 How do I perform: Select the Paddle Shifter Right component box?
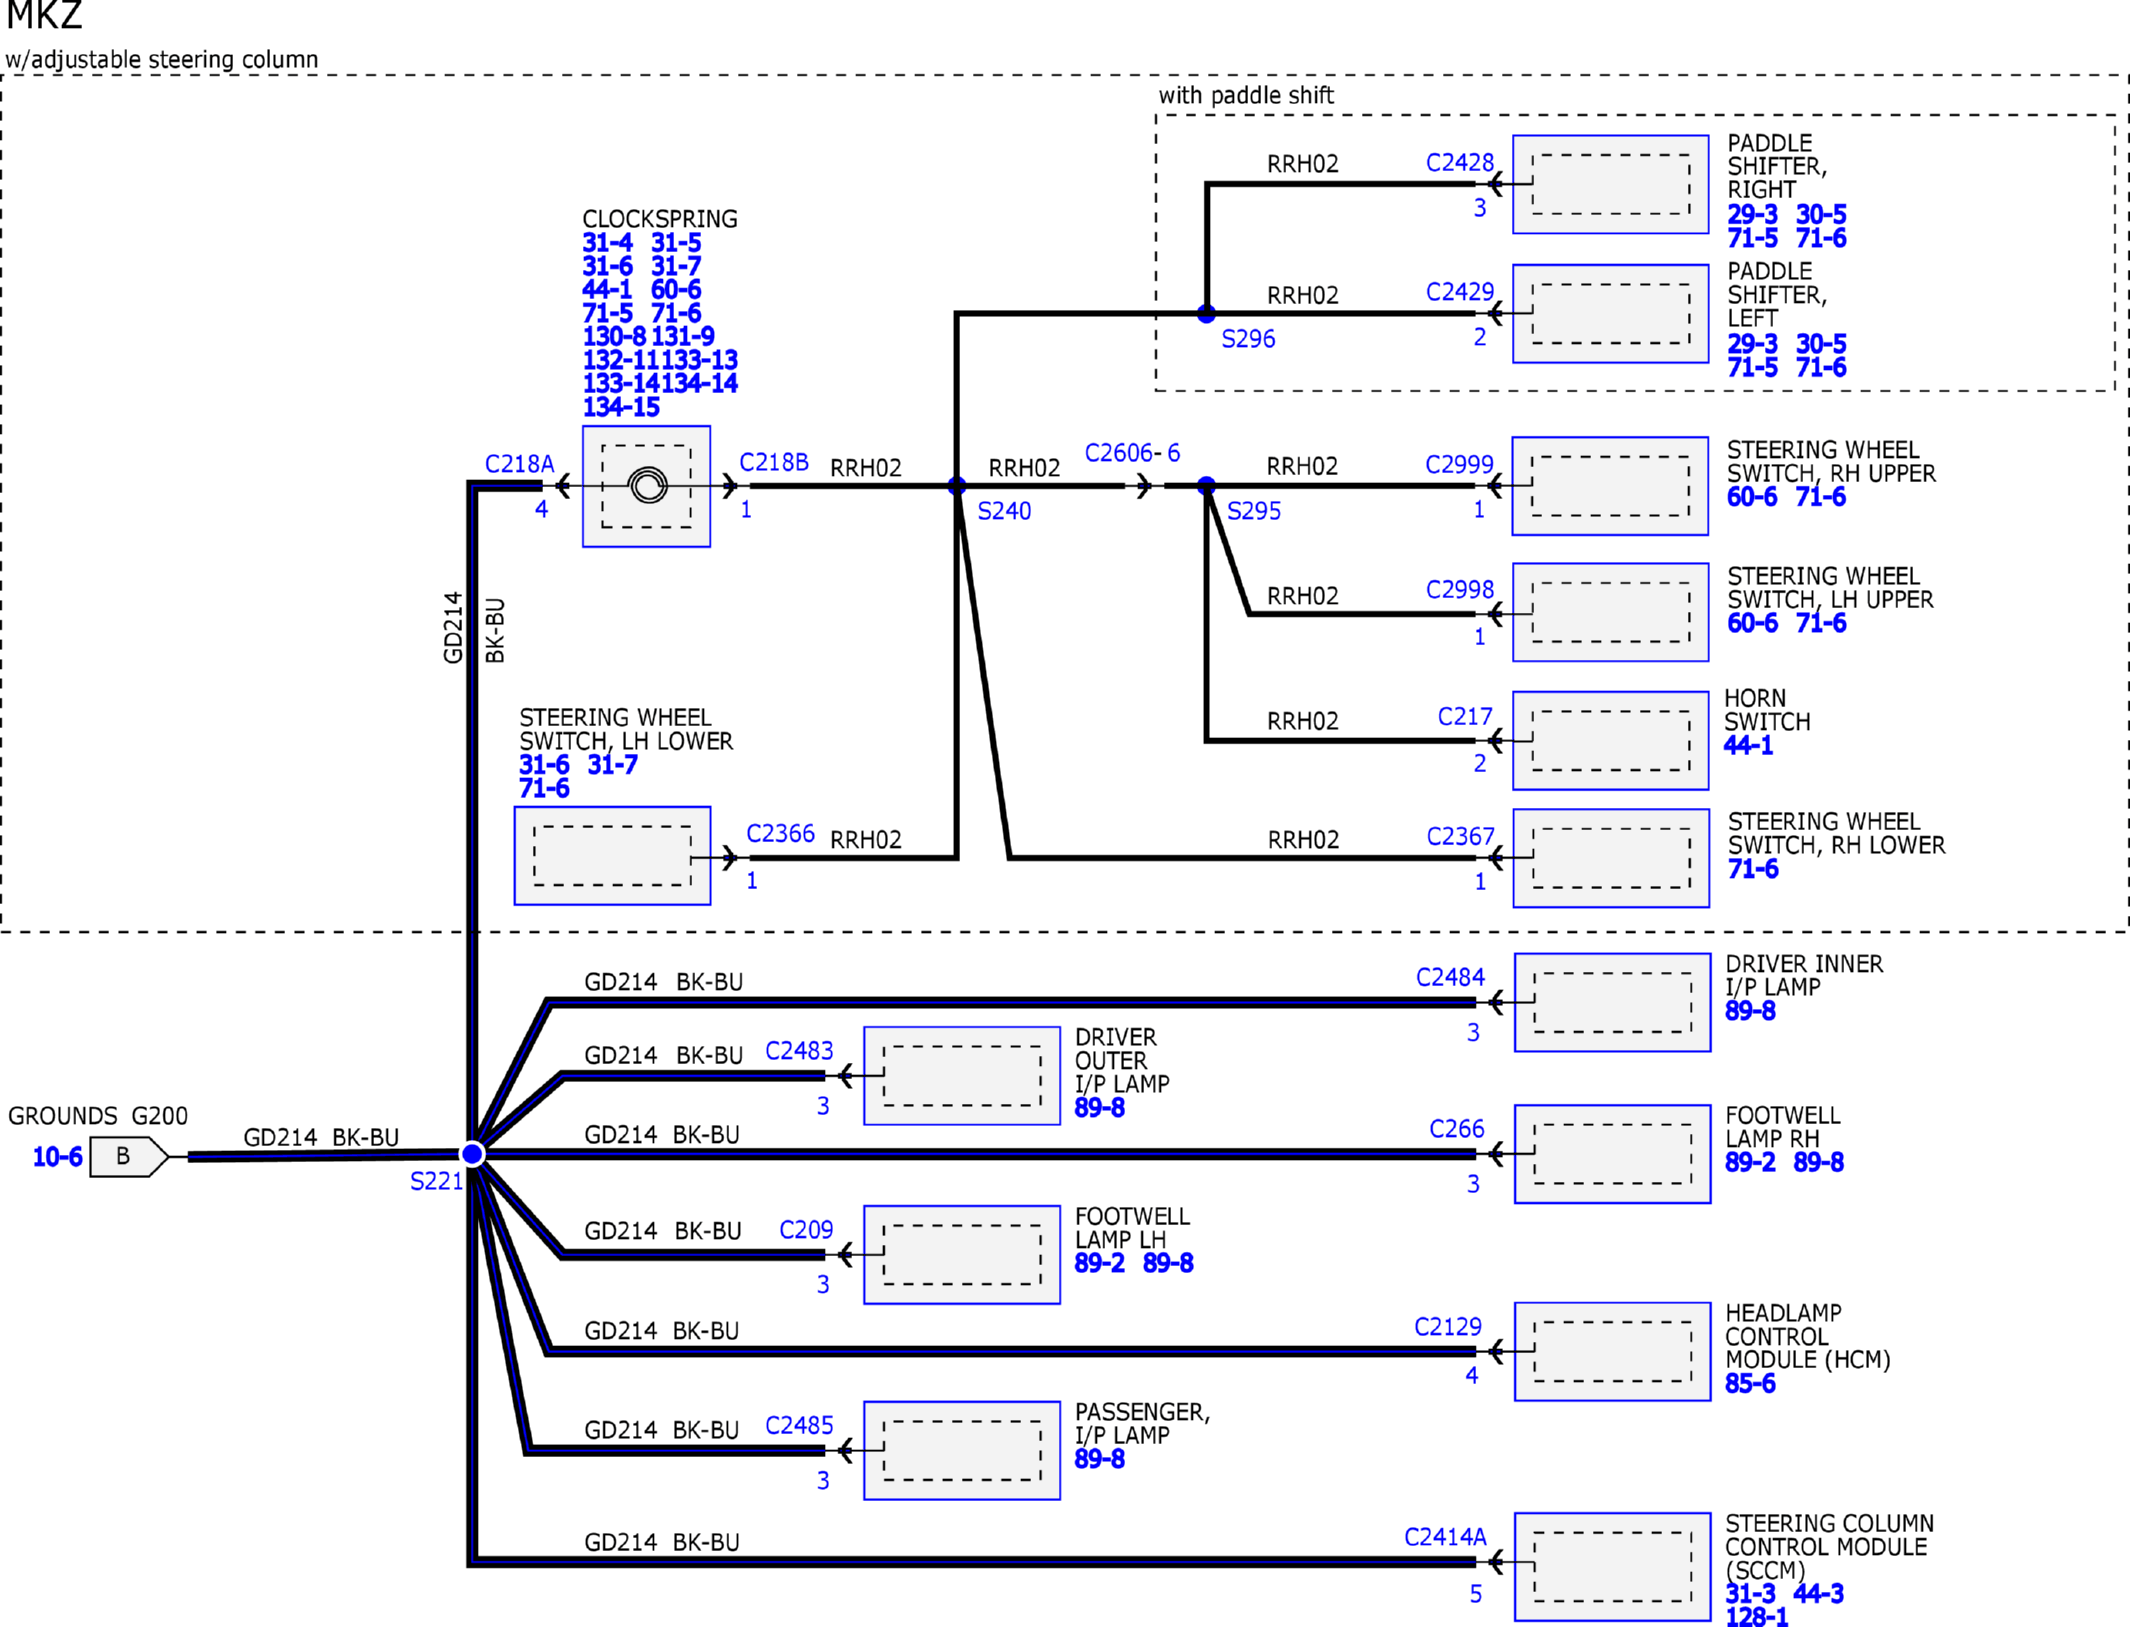pos(1610,184)
